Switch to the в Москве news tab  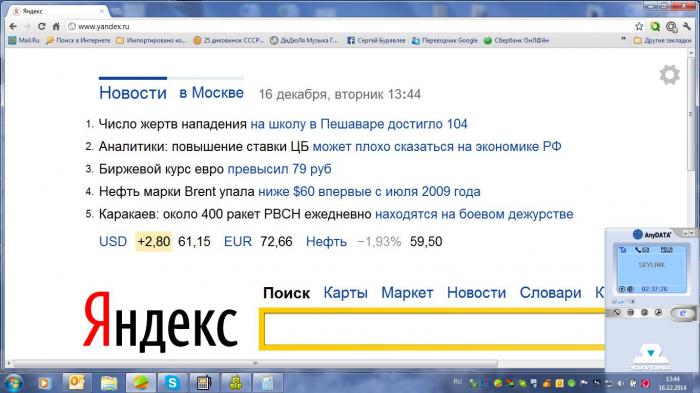[212, 93]
